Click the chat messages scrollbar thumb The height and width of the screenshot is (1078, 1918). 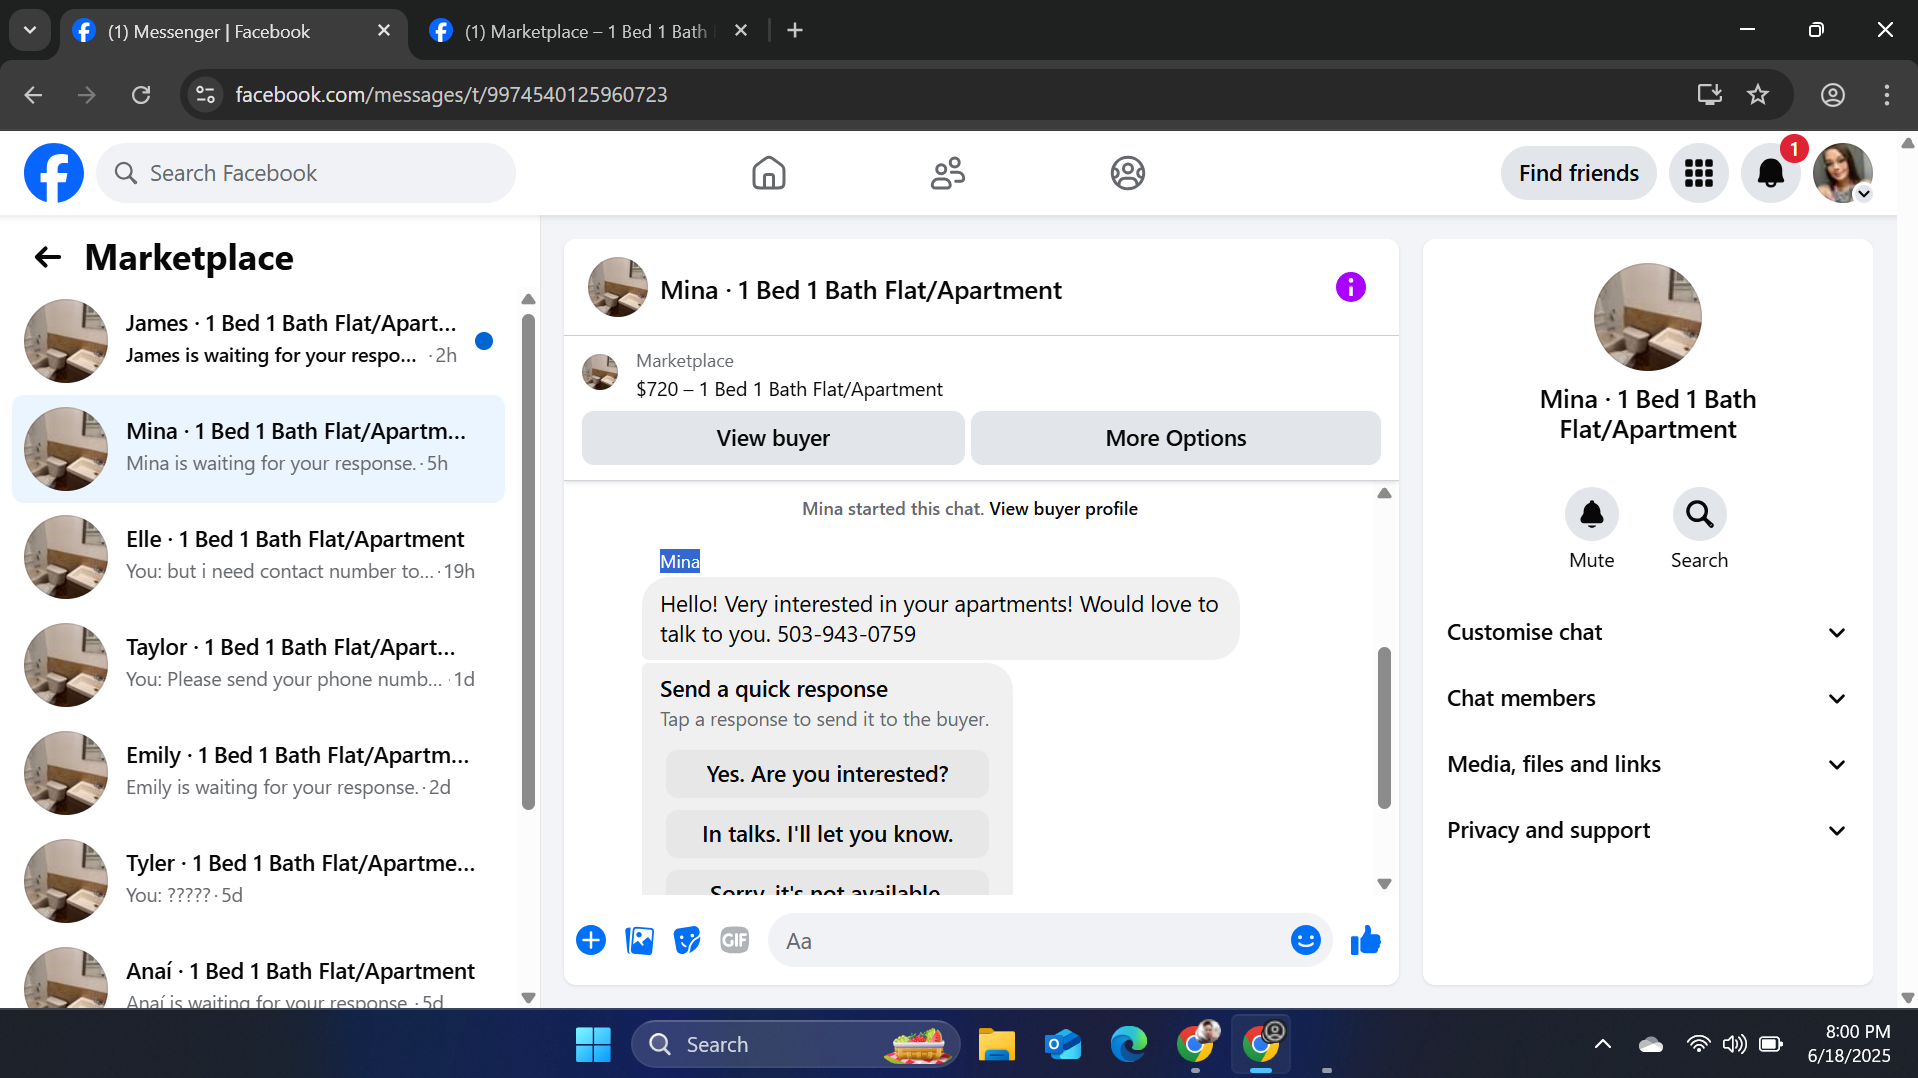coord(1384,727)
